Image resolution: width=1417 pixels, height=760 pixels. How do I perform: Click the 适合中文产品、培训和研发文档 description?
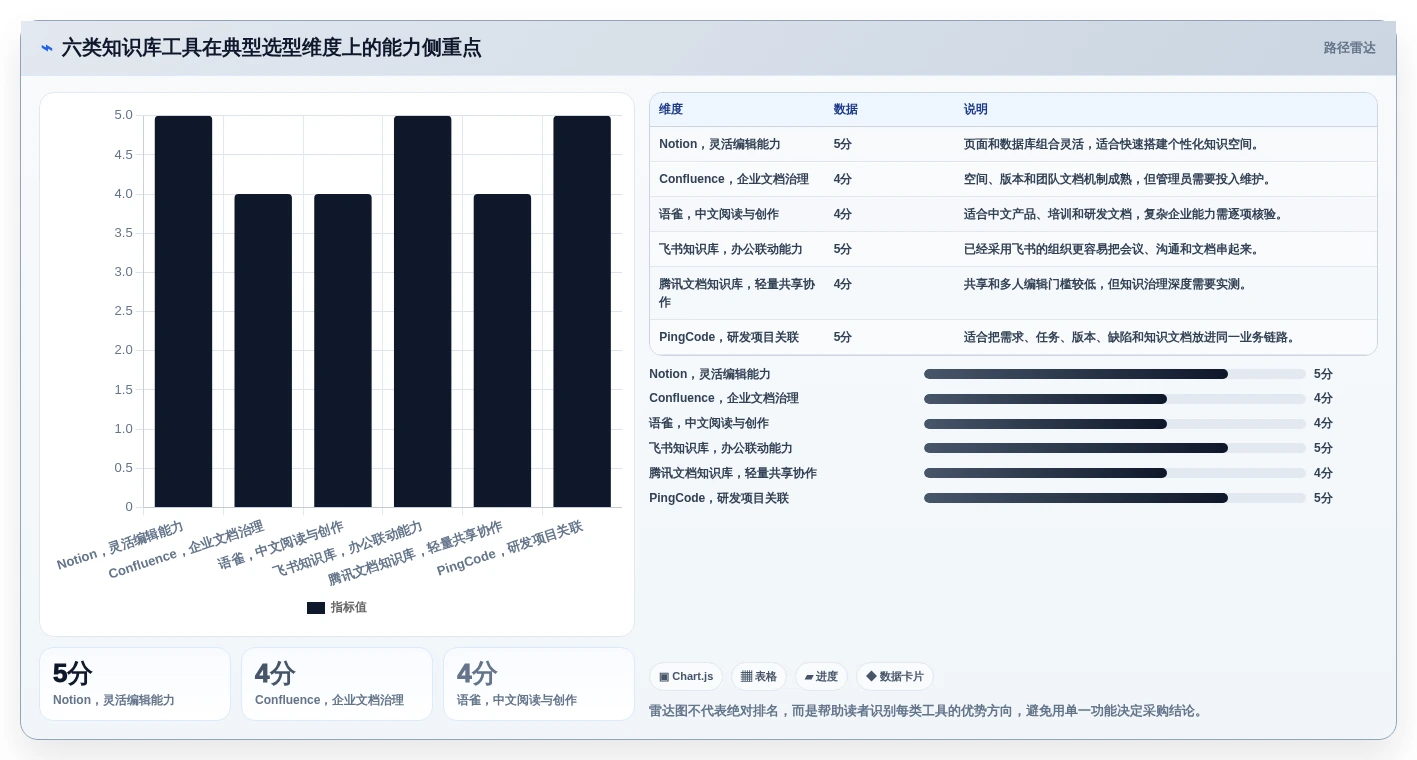point(1124,214)
